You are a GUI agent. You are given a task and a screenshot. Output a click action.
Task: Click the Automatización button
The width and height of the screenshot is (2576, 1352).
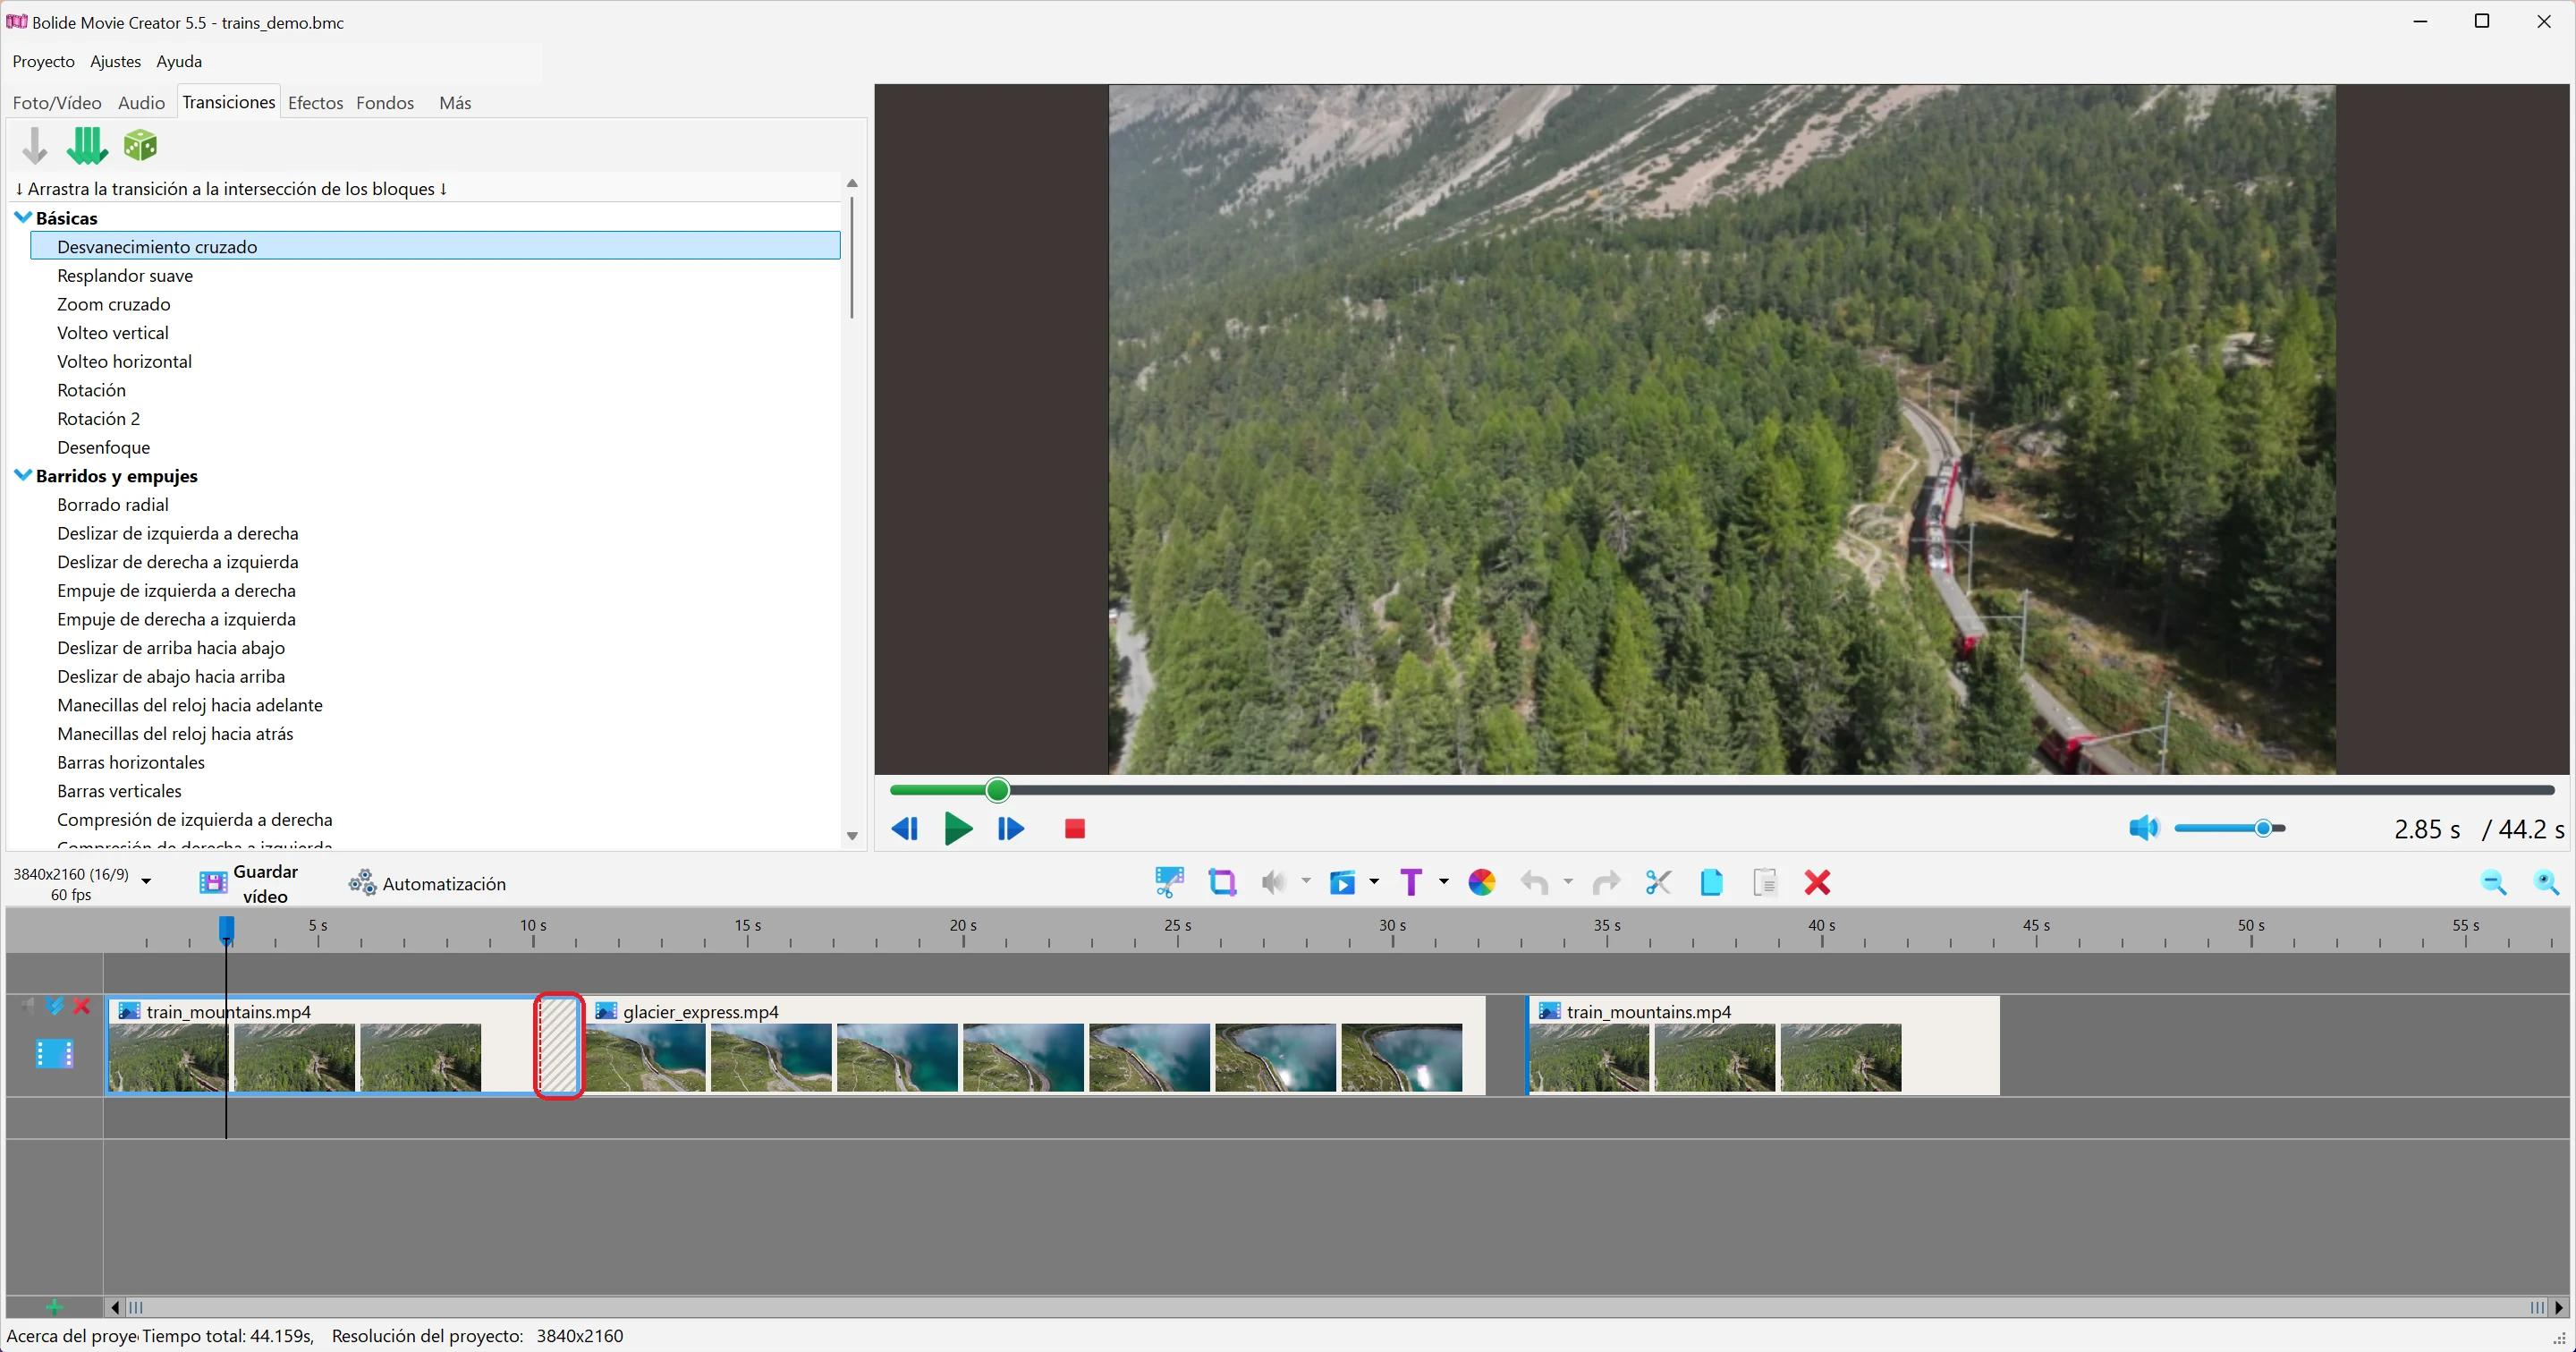click(x=427, y=883)
